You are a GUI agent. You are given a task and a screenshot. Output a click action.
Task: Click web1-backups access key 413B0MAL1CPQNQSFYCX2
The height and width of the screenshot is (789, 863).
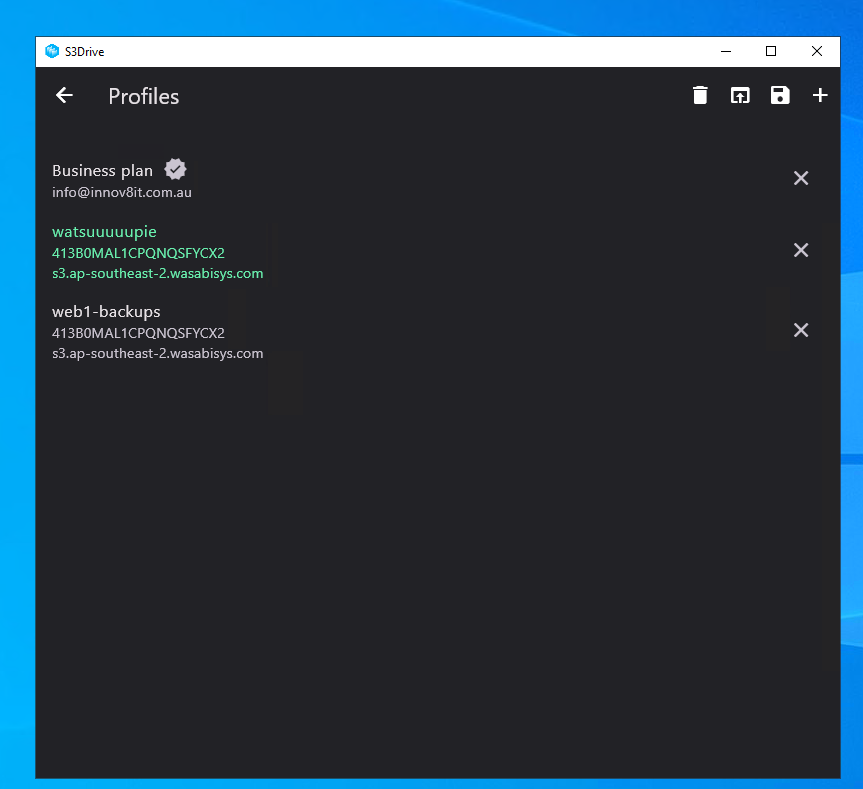point(138,333)
